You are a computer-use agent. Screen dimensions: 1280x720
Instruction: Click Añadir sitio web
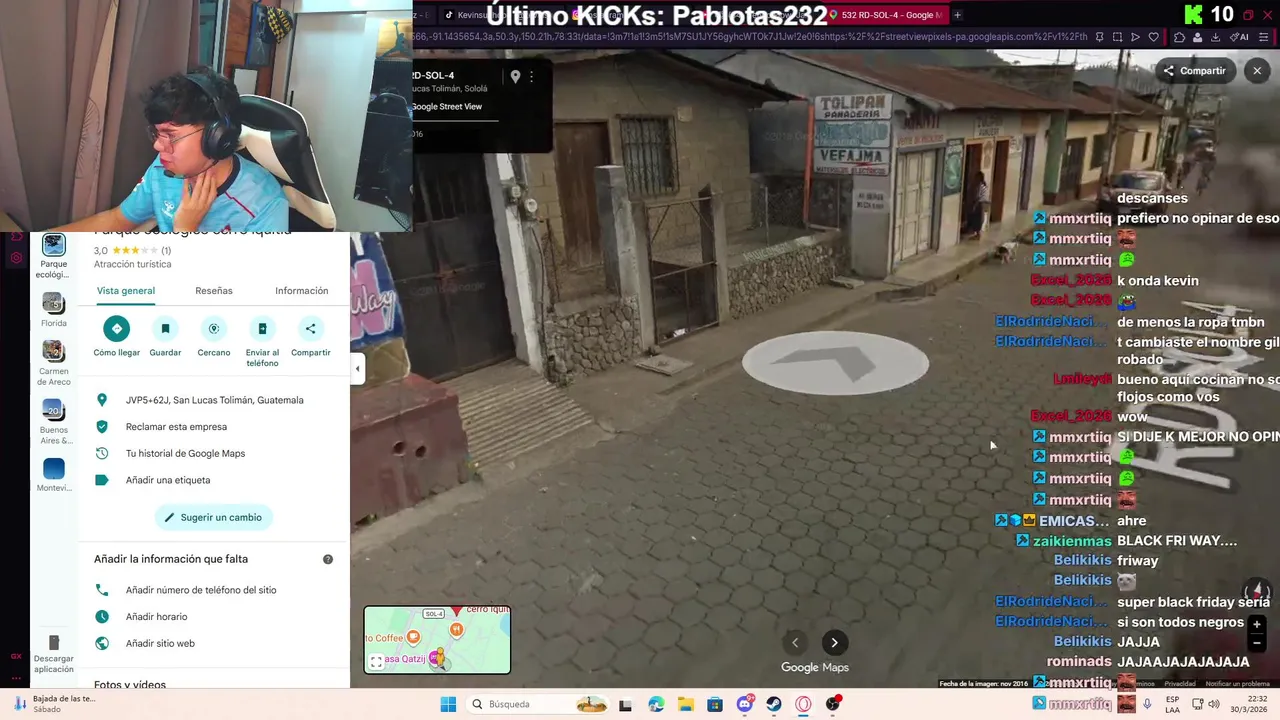click(214, 644)
